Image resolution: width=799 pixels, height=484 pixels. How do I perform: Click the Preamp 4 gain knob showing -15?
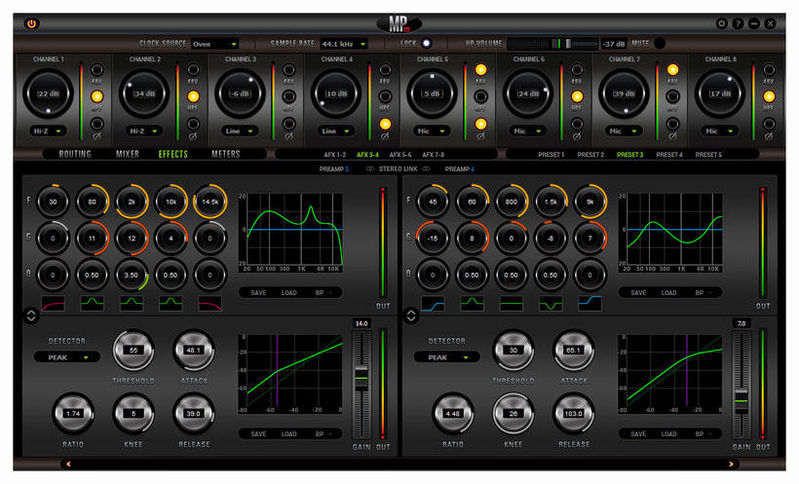point(433,238)
